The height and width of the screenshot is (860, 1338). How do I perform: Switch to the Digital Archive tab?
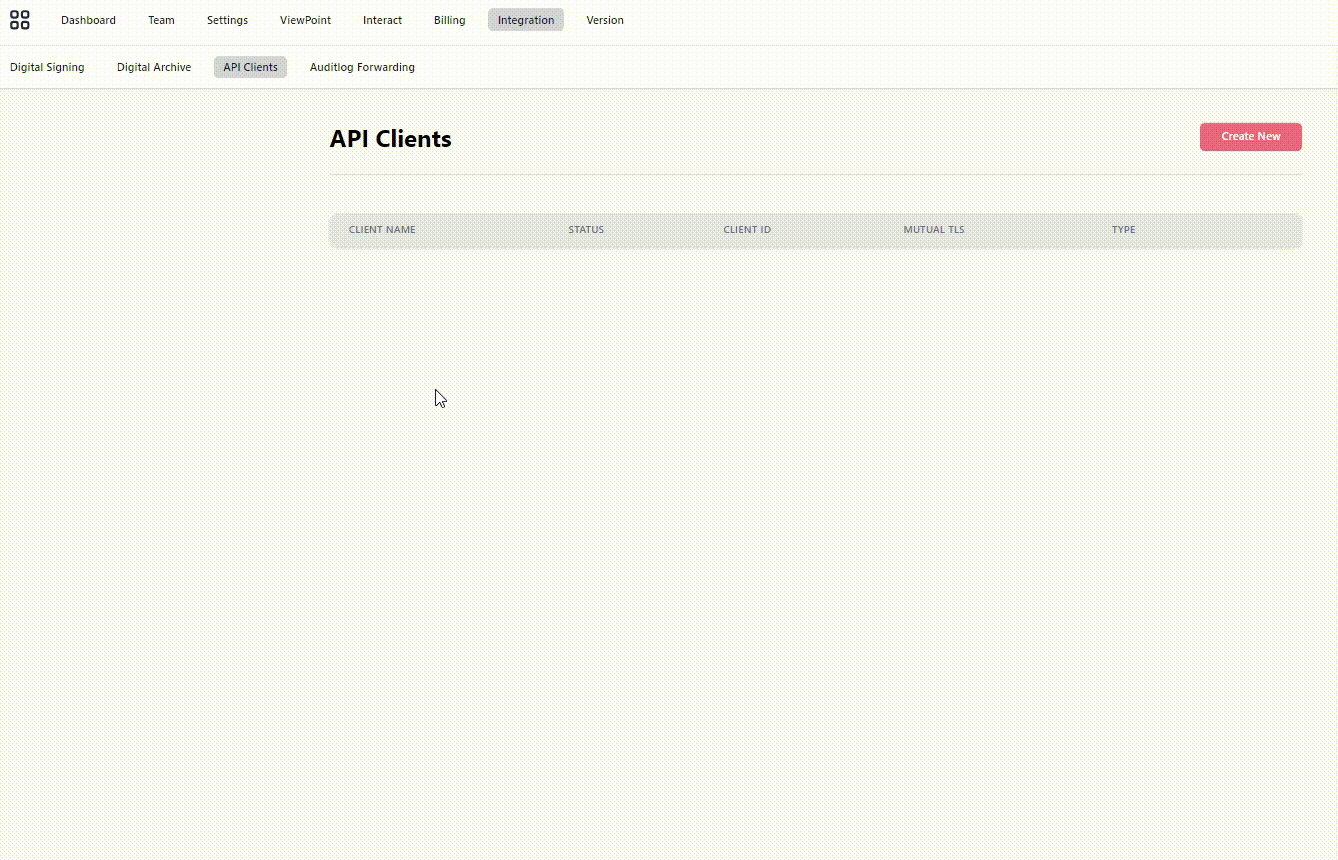pyautogui.click(x=153, y=67)
